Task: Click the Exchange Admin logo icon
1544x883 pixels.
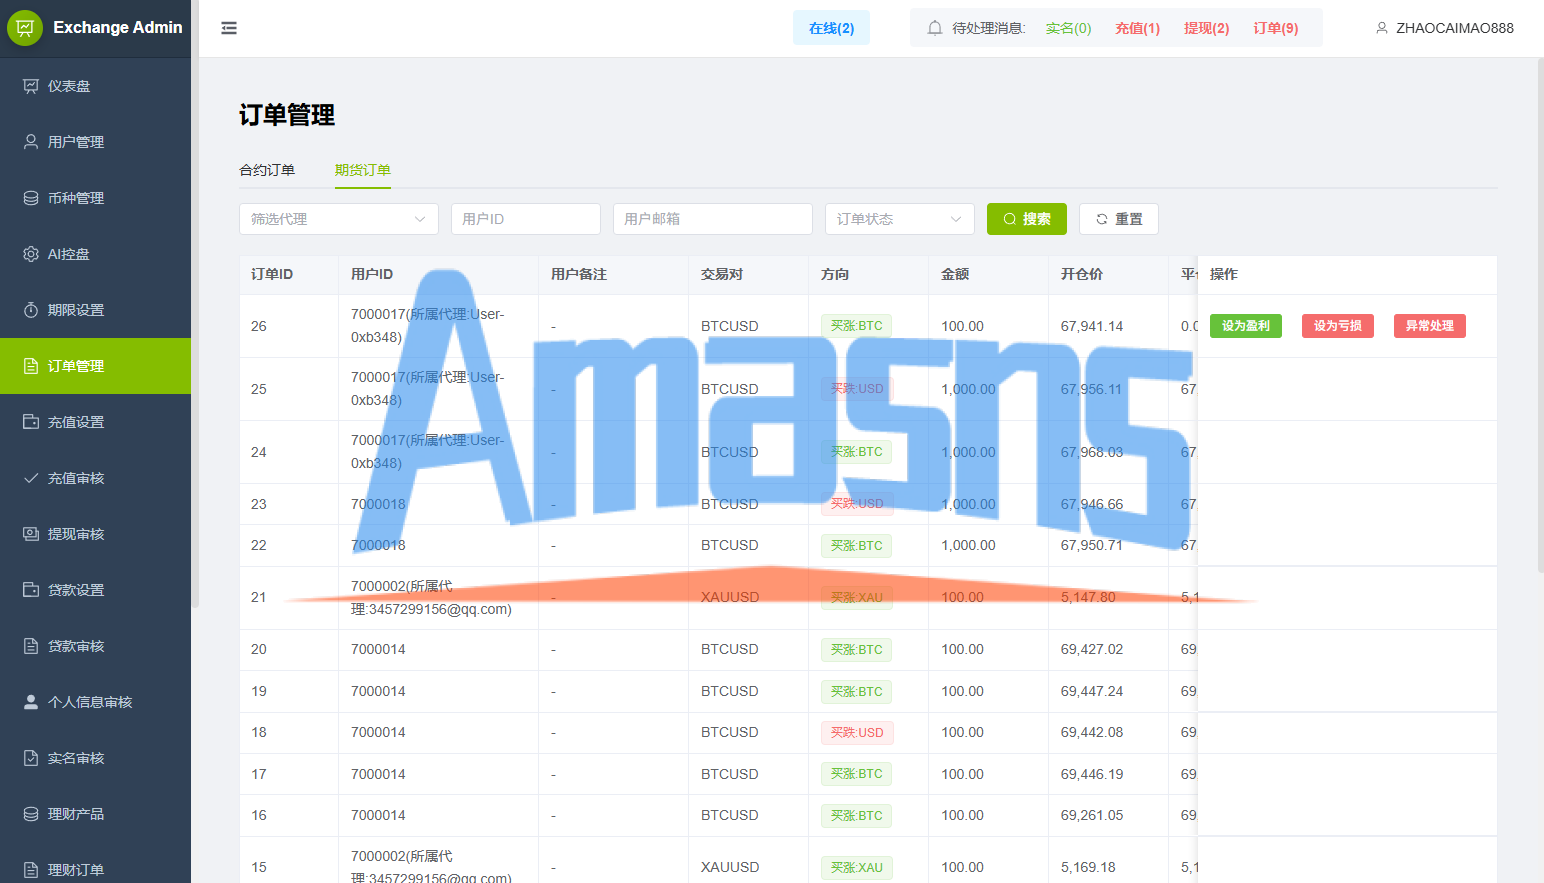Action: tap(25, 28)
